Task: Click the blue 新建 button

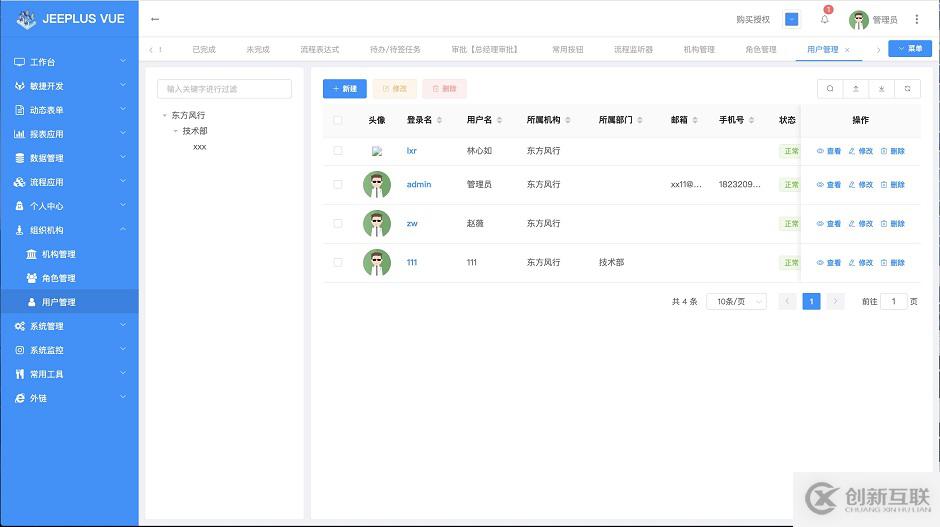Action: point(344,89)
